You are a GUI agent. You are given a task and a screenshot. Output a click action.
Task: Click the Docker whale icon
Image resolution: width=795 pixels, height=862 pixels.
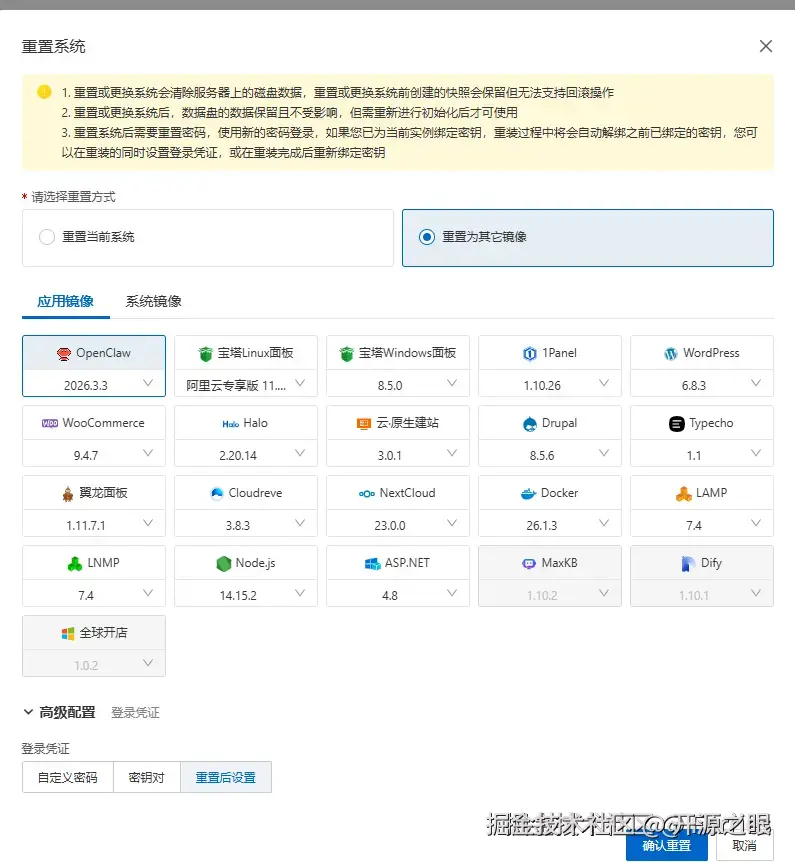pyautogui.click(x=528, y=494)
